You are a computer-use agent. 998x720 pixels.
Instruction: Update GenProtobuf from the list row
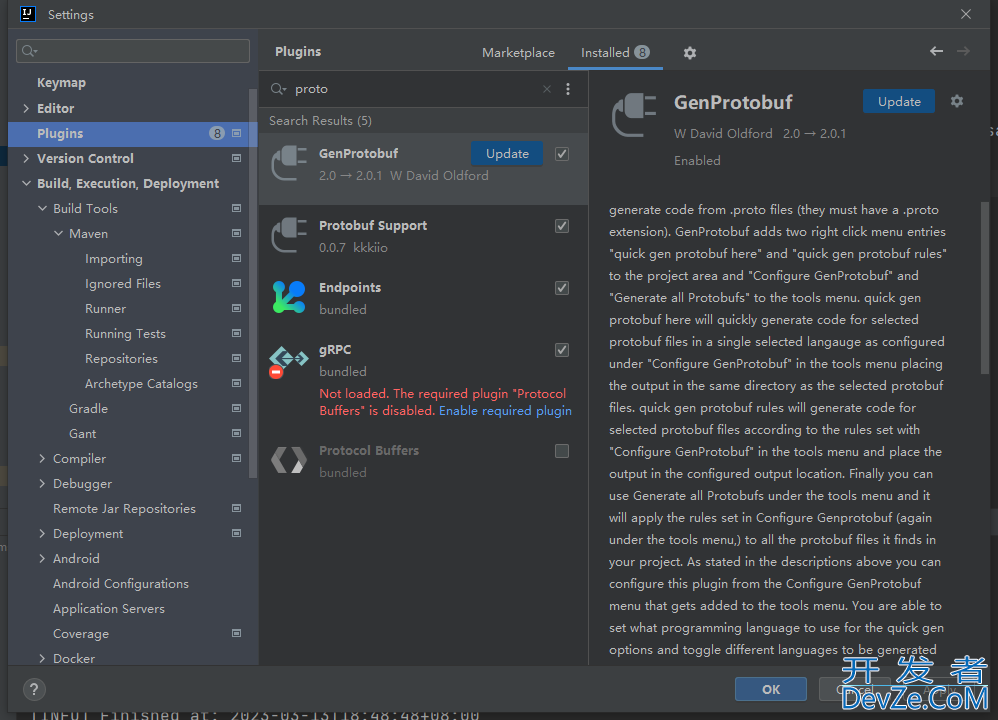click(507, 153)
